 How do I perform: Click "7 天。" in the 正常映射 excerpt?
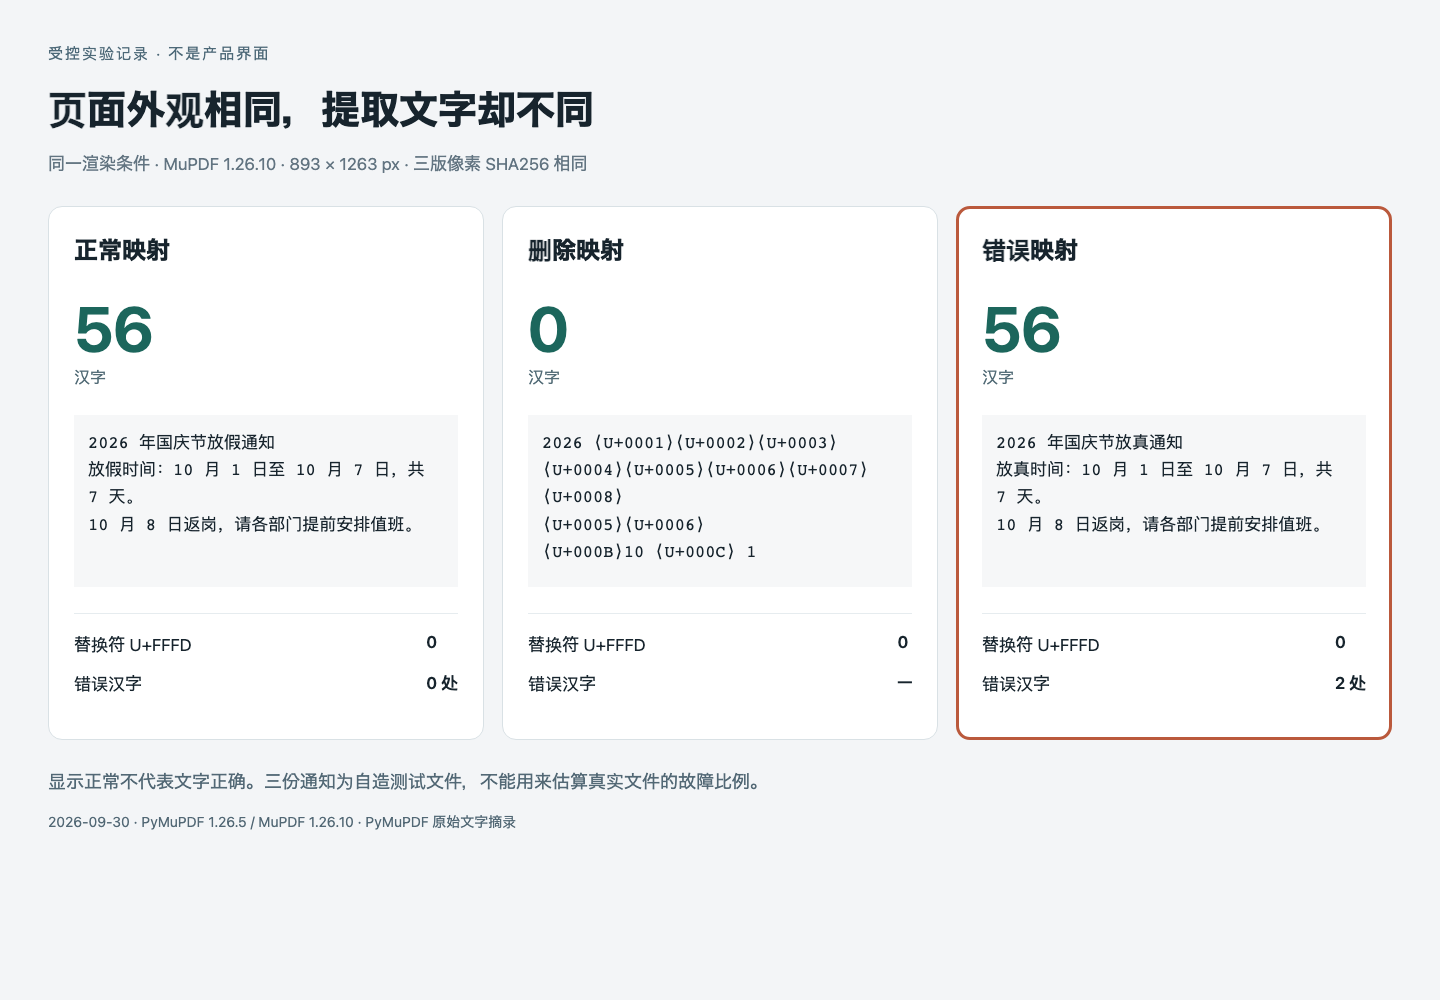click(112, 497)
